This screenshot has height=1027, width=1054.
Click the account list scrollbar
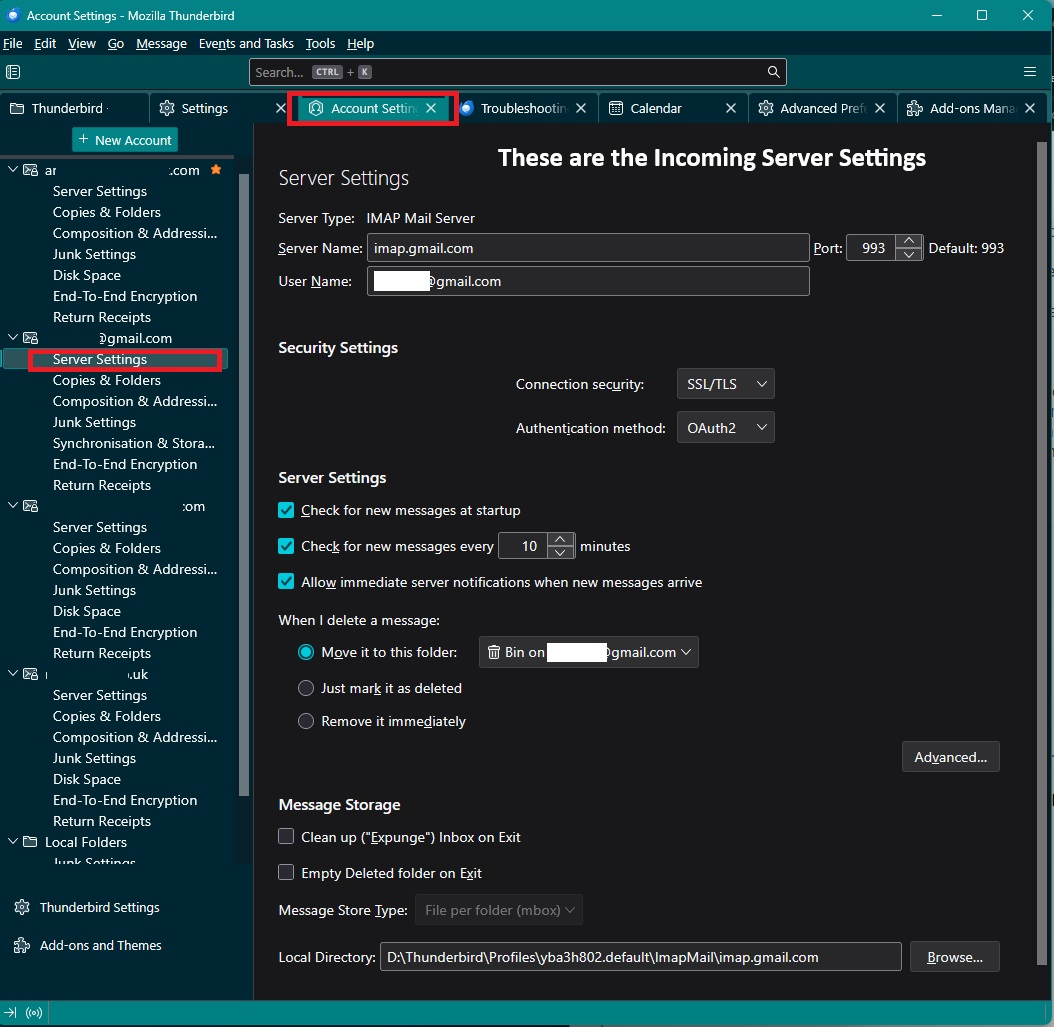(x=244, y=484)
